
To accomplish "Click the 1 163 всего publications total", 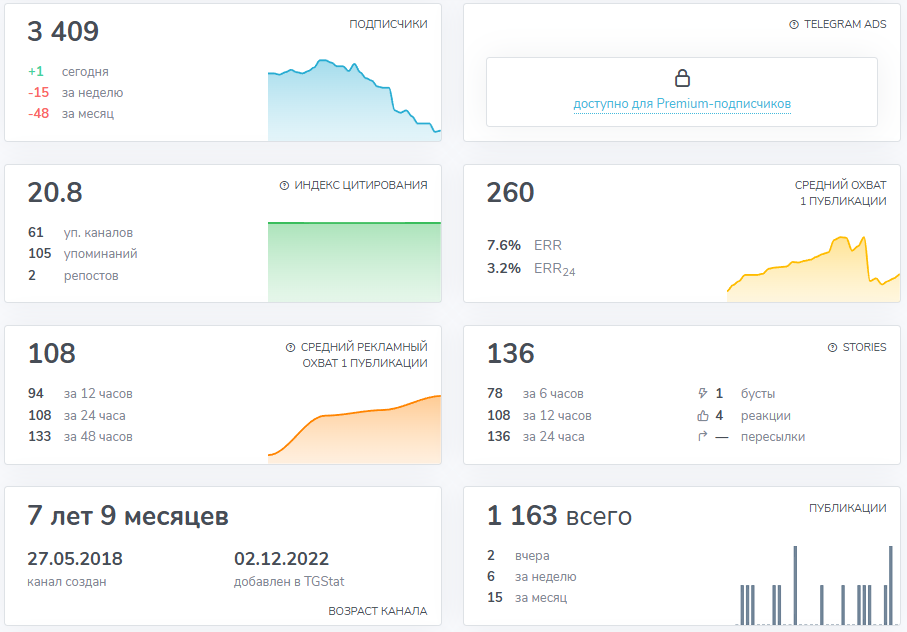I will click(559, 516).
